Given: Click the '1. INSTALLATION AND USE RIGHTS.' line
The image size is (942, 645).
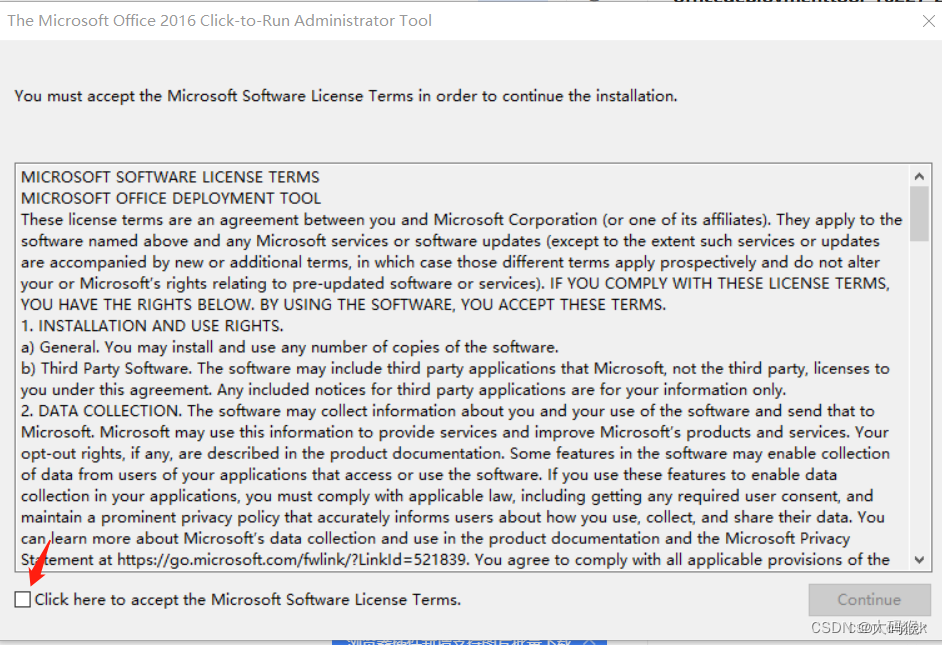Looking at the screenshot, I should [152, 326].
